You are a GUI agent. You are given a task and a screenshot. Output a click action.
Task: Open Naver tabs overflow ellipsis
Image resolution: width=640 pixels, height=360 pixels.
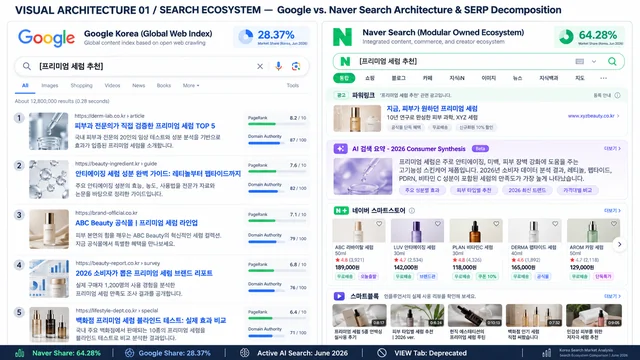[603, 78]
